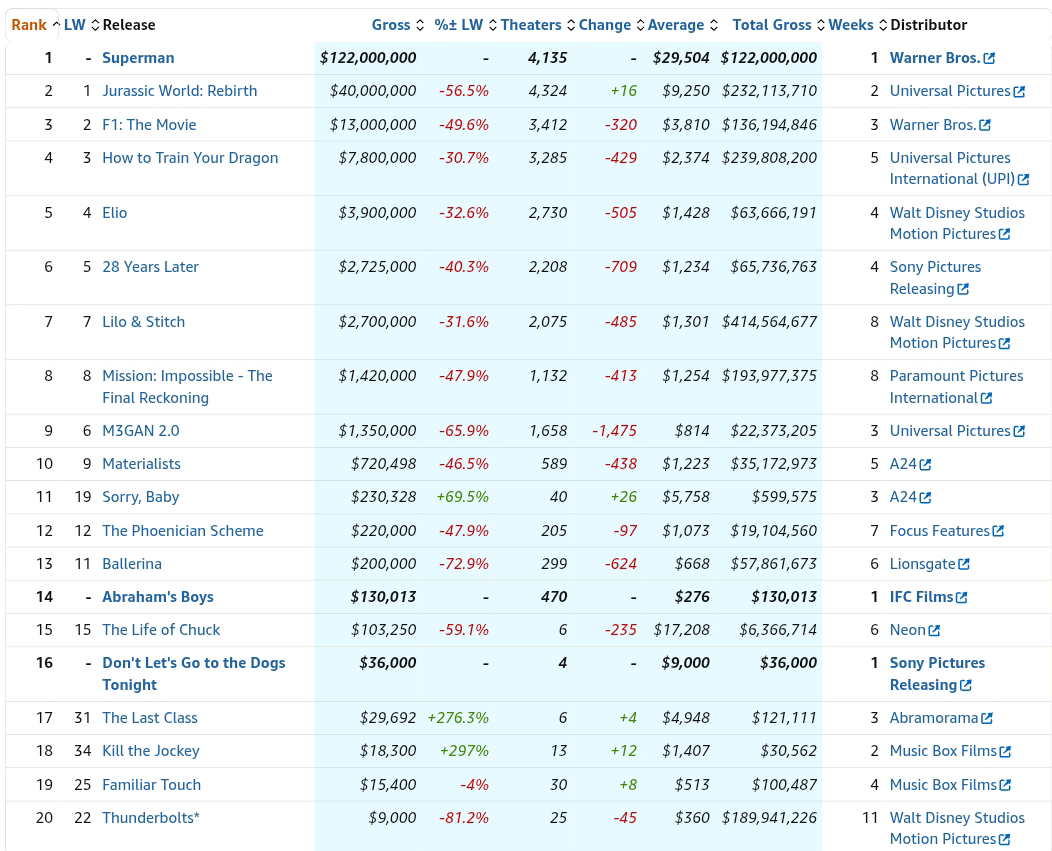Click external icon for Thunderbolts* Walt Disney distributor
This screenshot has height=851, width=1052.
point(1004,840)
